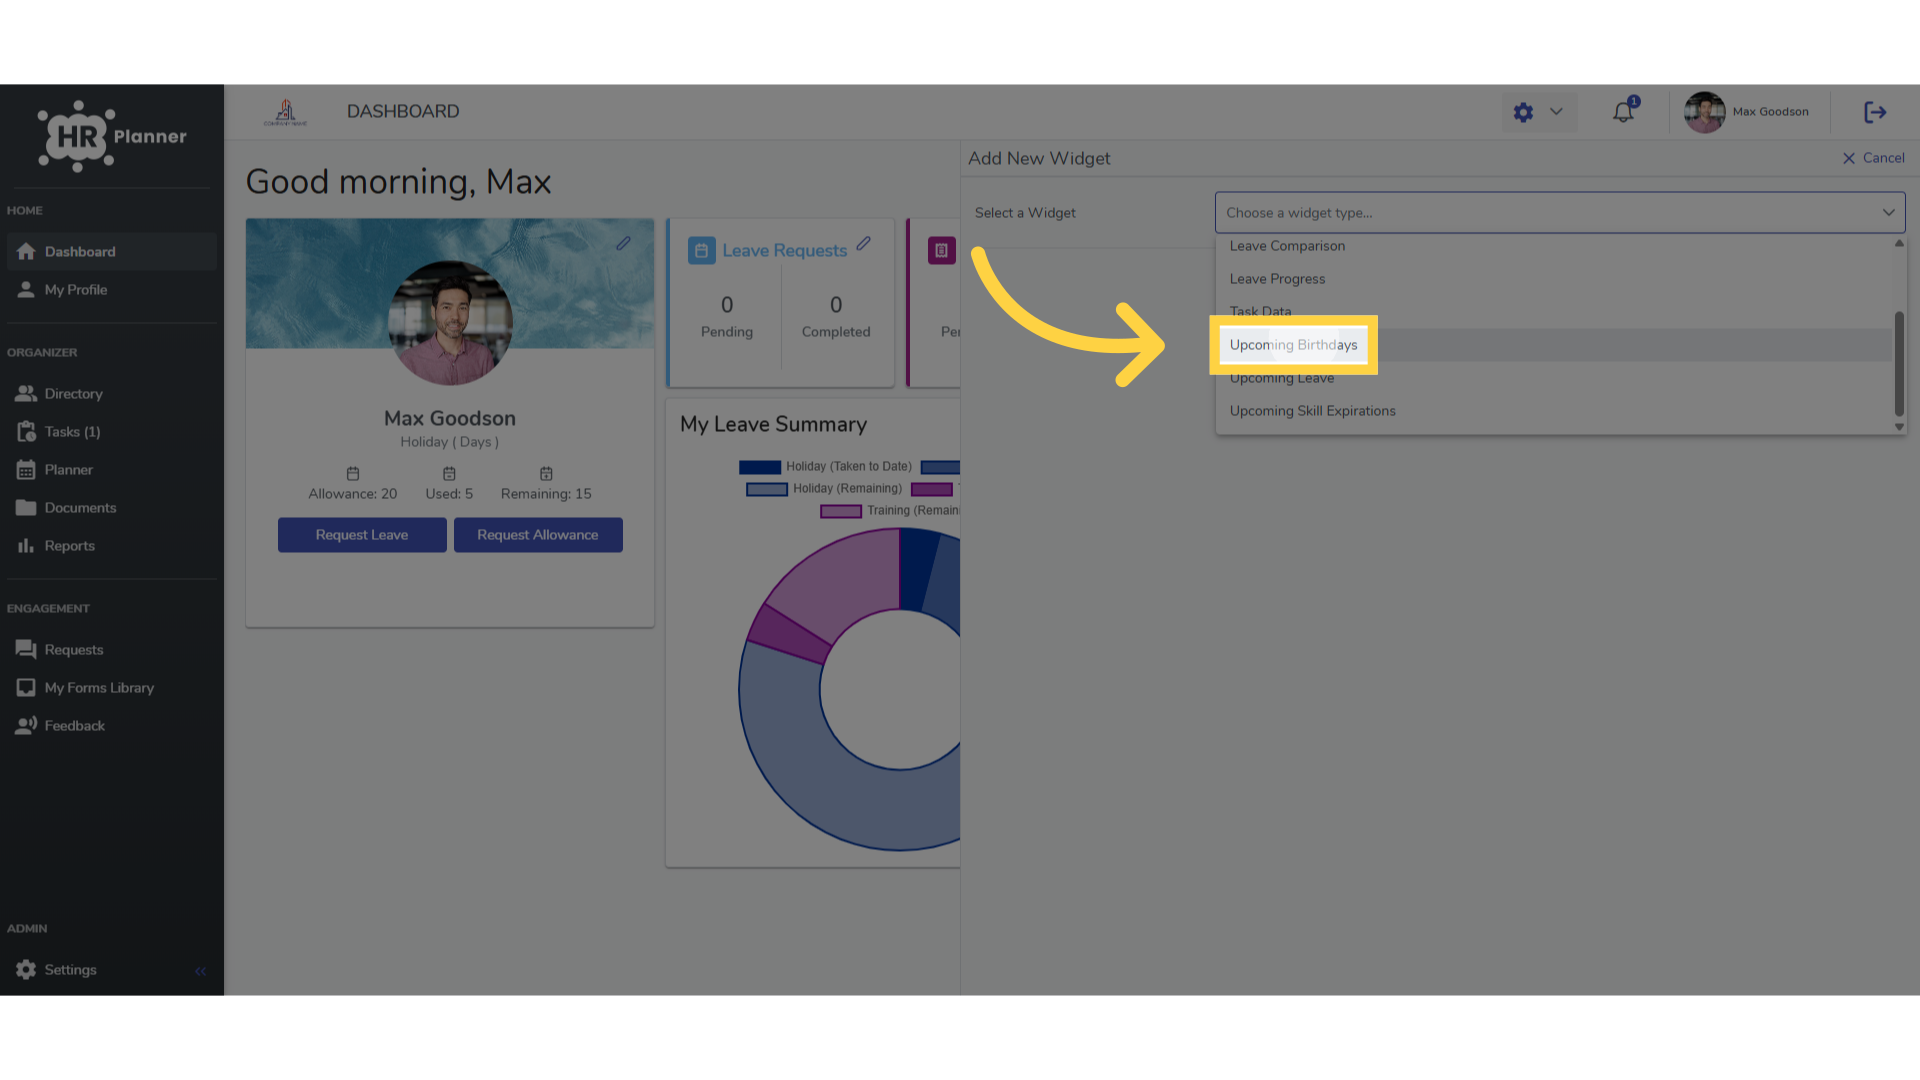
Task: Edit the Leave Requests widget
Action: tap(864, 243)
